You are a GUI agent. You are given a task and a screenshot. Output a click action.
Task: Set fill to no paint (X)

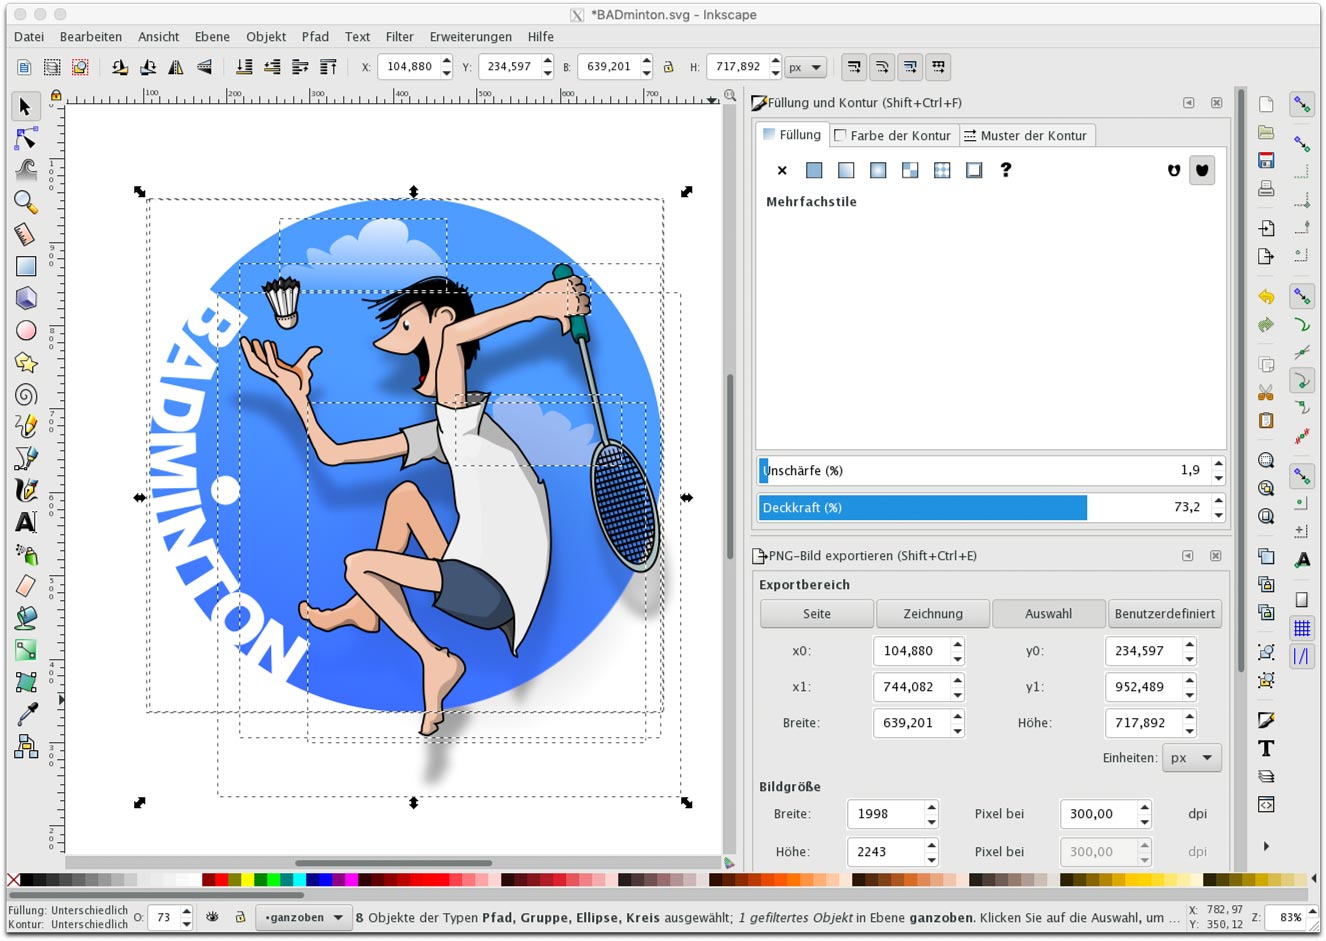point(782,170)
